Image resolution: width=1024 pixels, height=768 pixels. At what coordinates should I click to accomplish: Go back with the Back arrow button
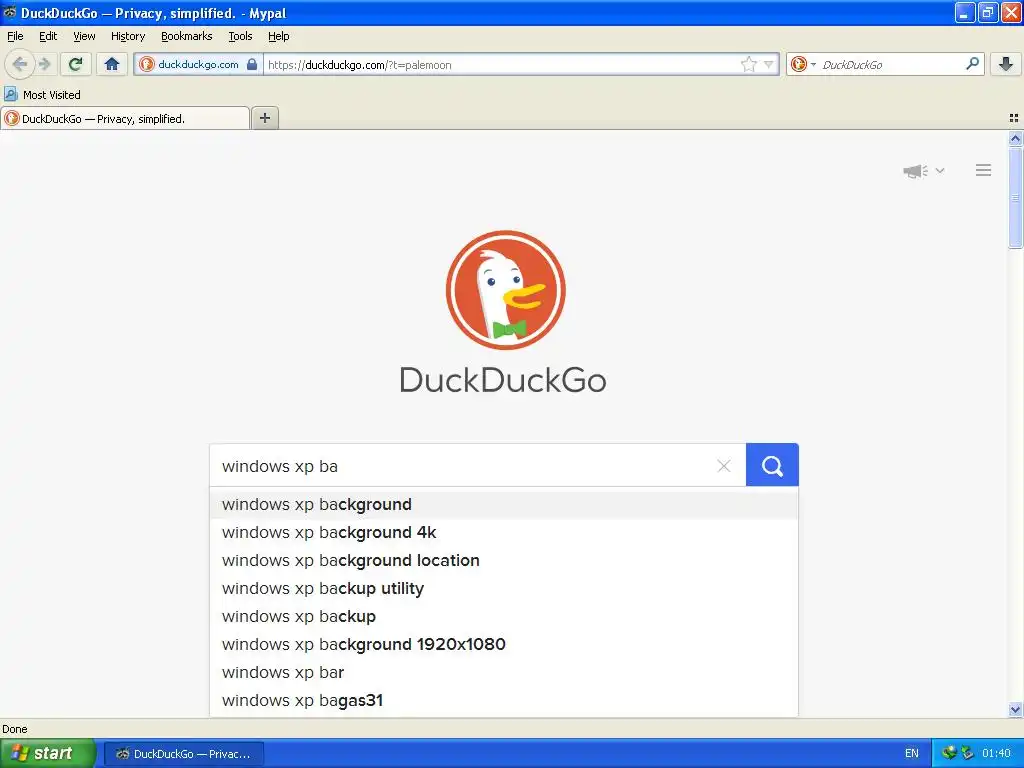[19, 64]
